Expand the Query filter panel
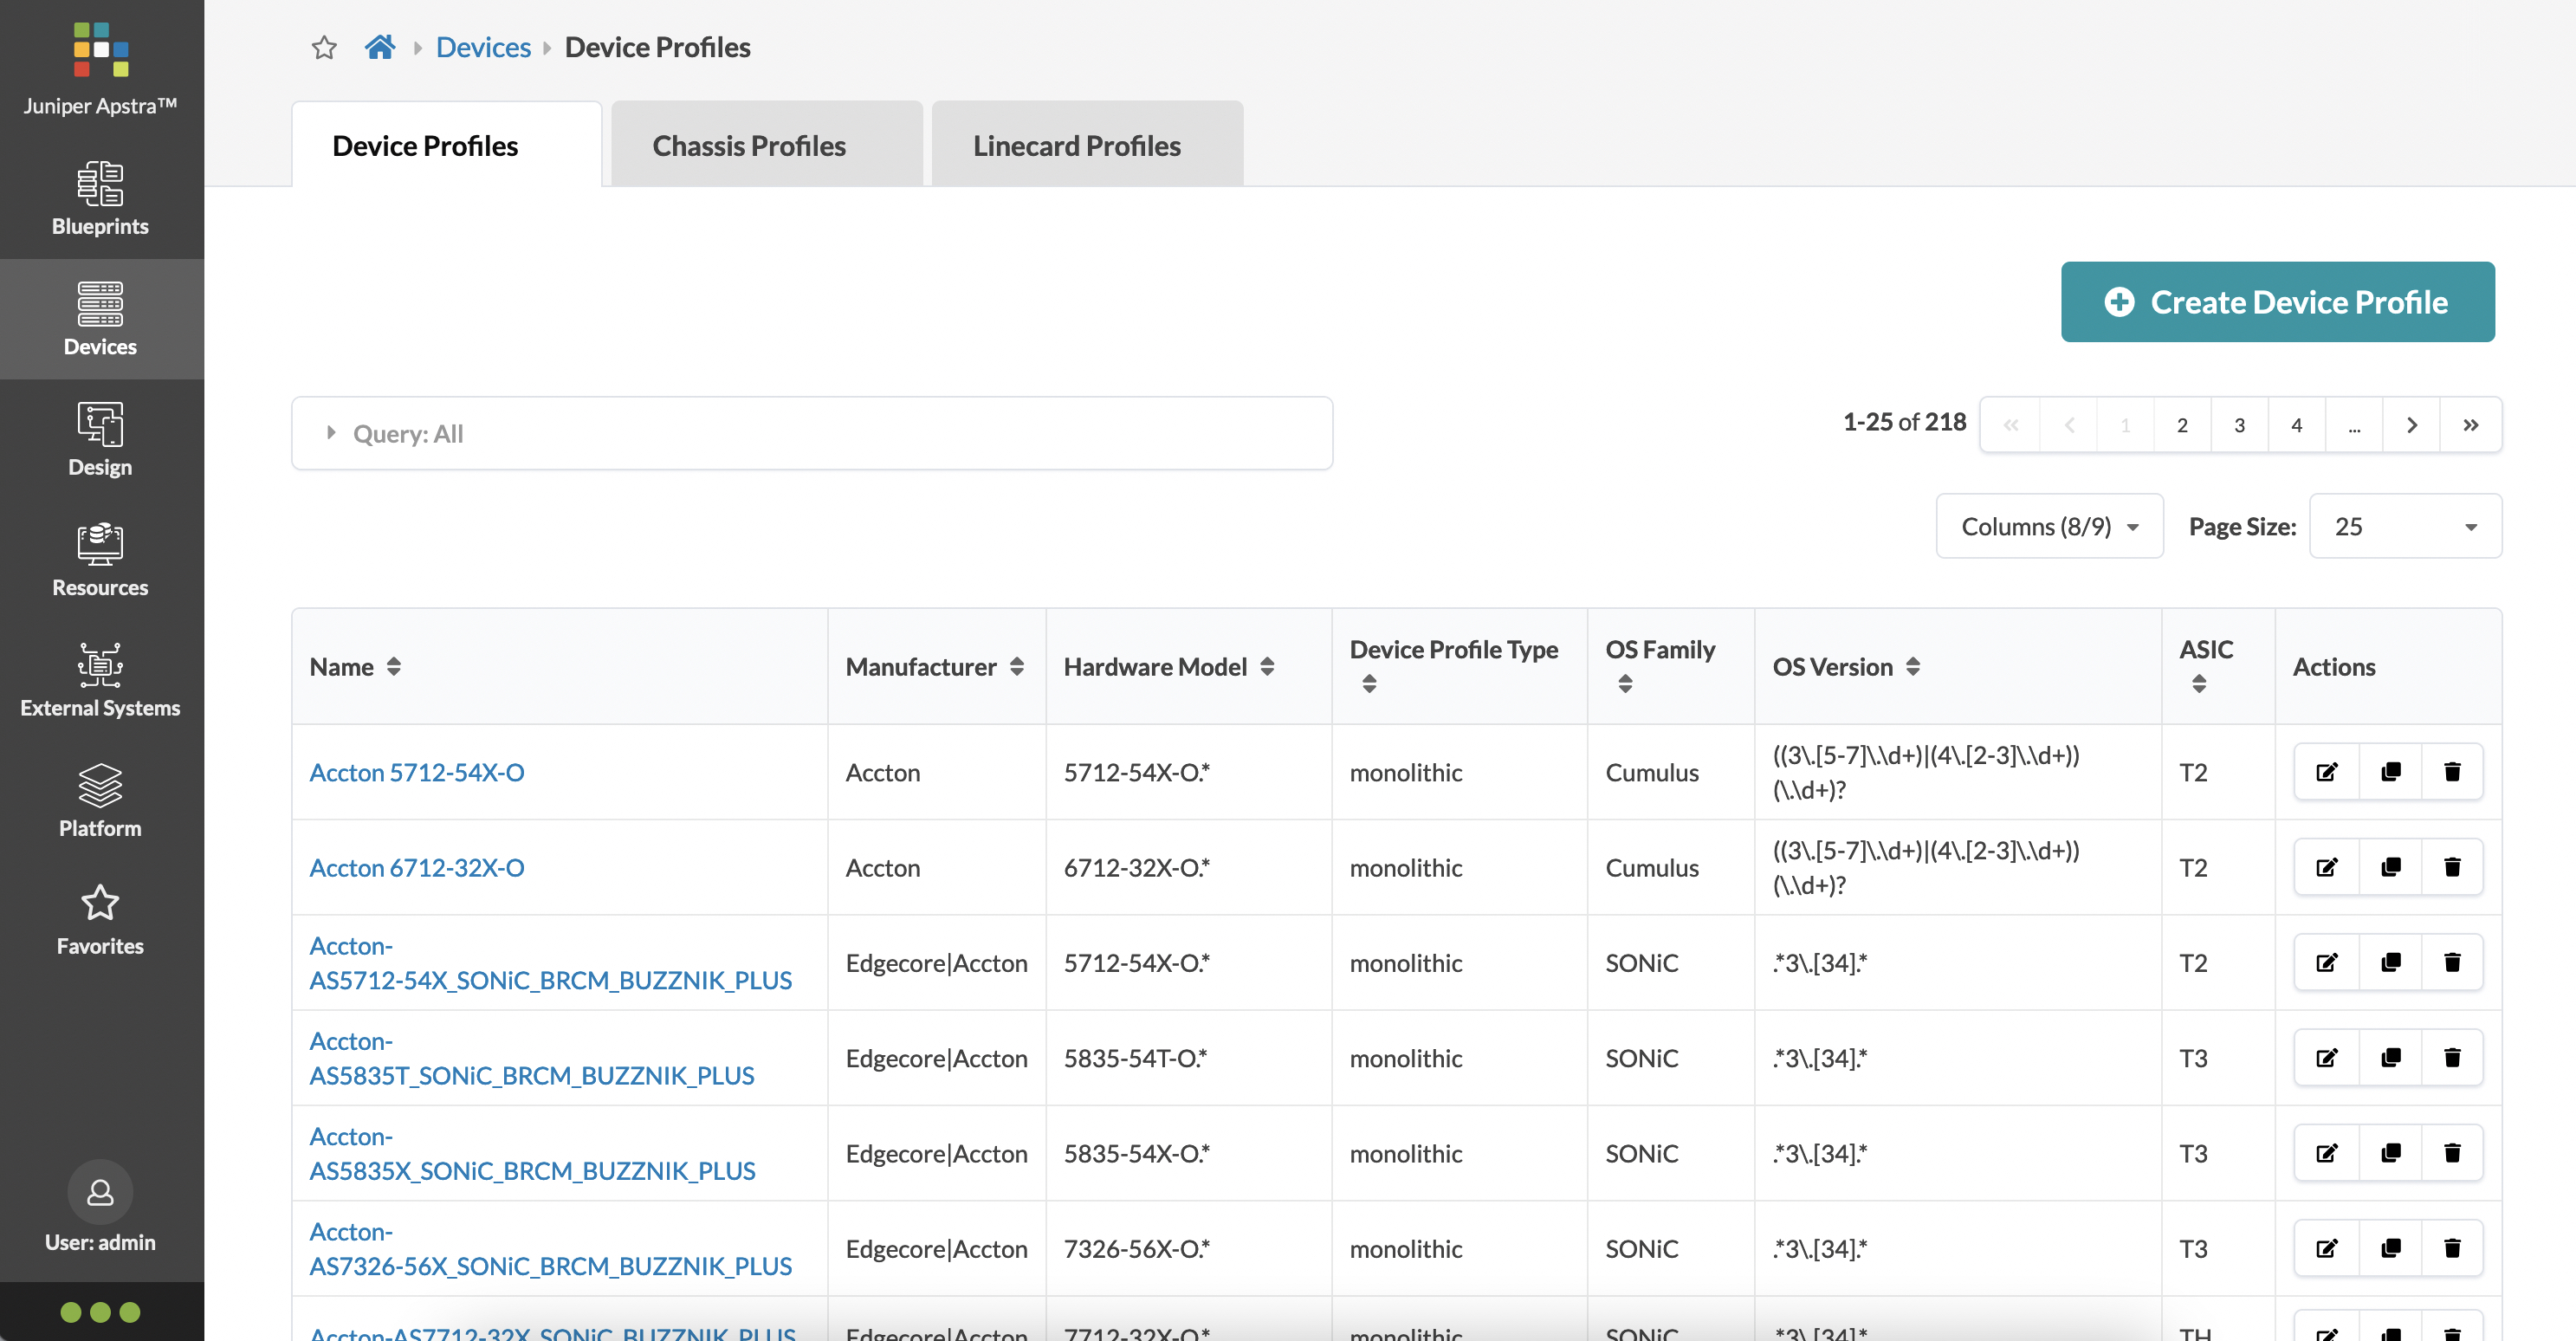Screen dimensions: 2576x1341 pos(333,431)
